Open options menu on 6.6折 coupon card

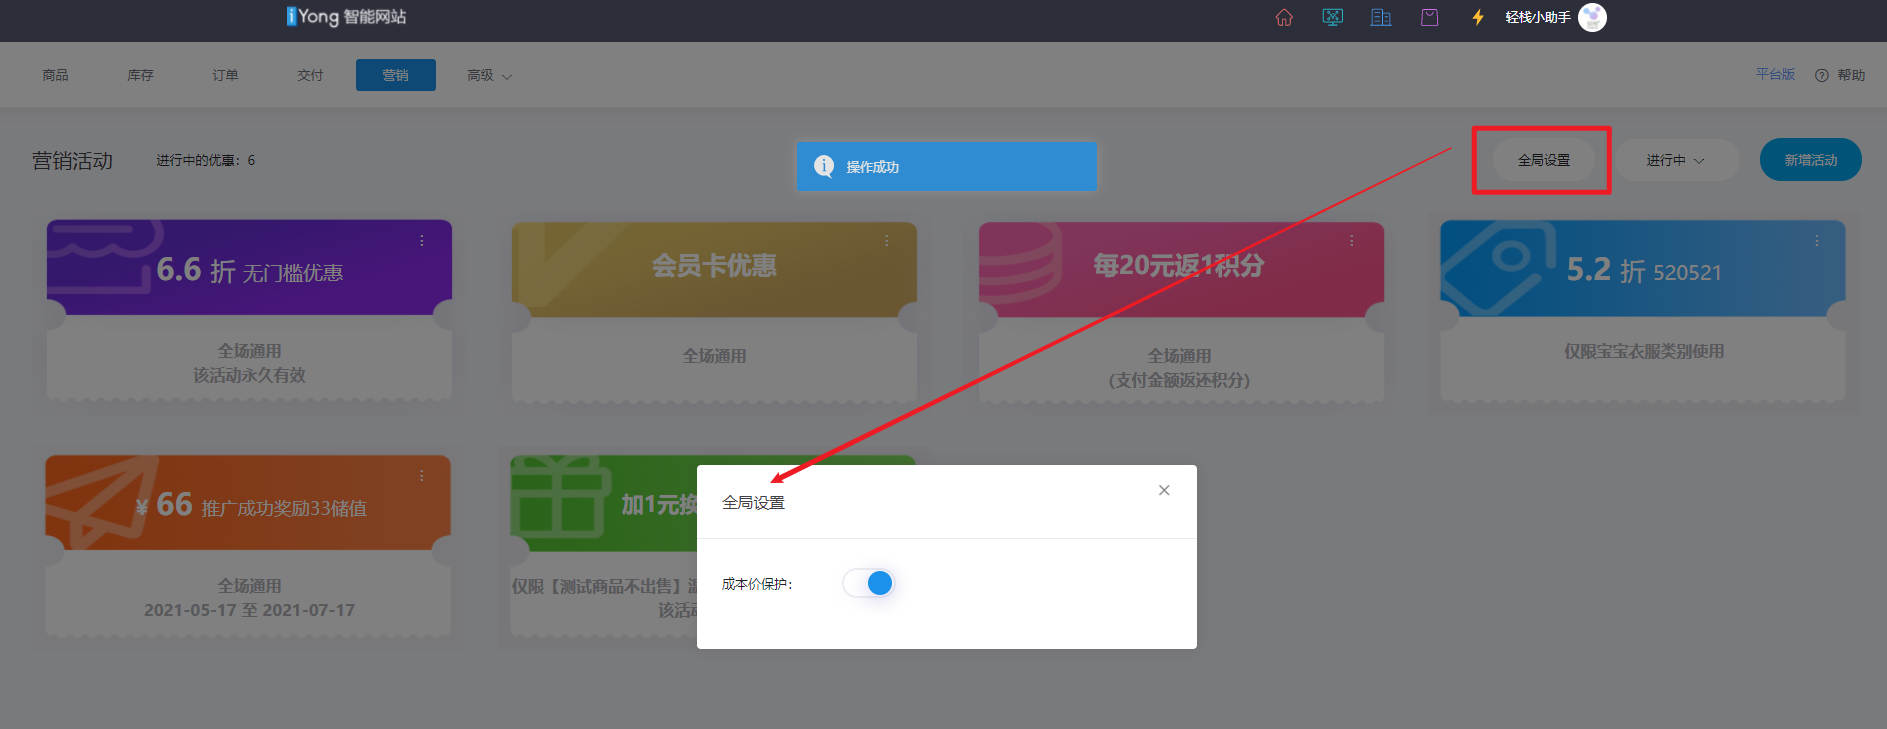(422, 241)
